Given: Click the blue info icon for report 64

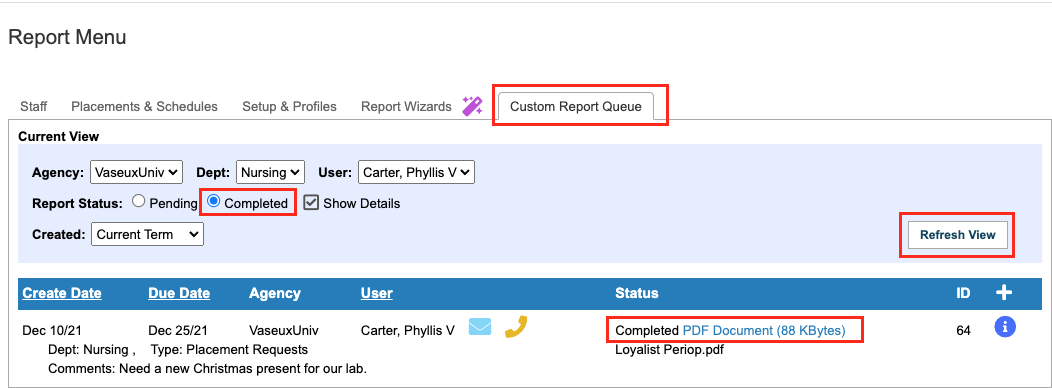Looking at the screenshot, I should tap(1004, 327).
